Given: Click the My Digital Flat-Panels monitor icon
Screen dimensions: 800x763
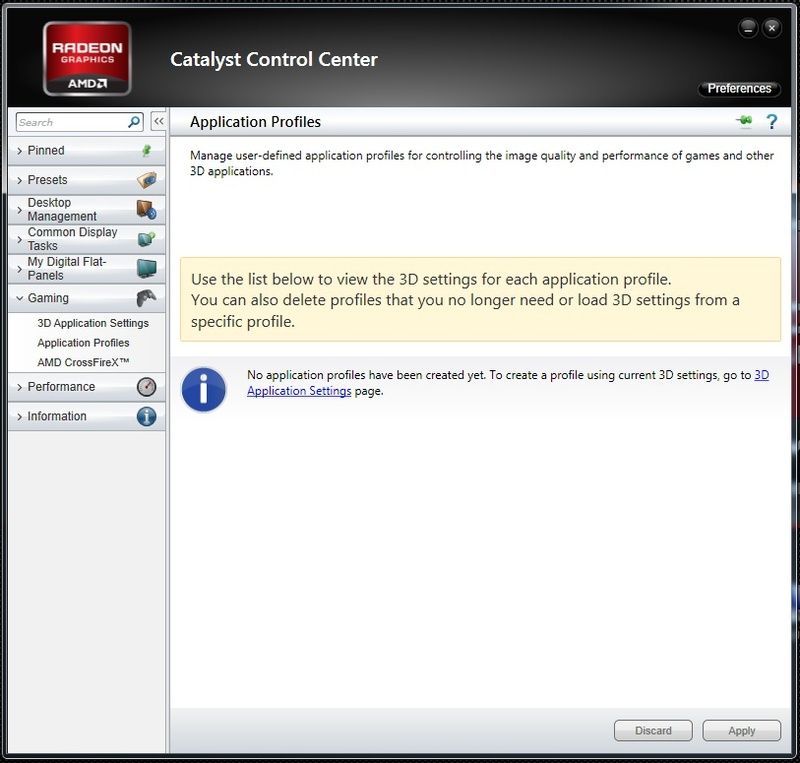Looking at the screenshot, I should [x=147, y=268].
